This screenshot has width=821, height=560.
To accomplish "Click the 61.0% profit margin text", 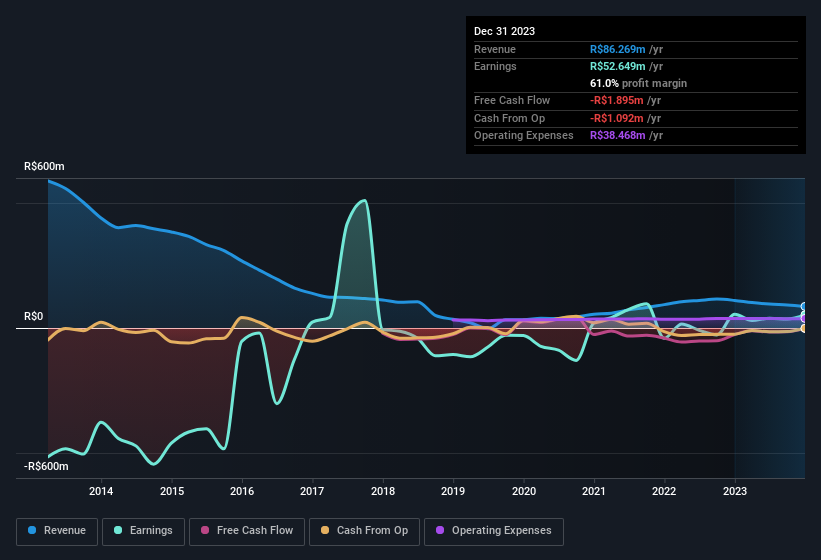I will point(638,83).
